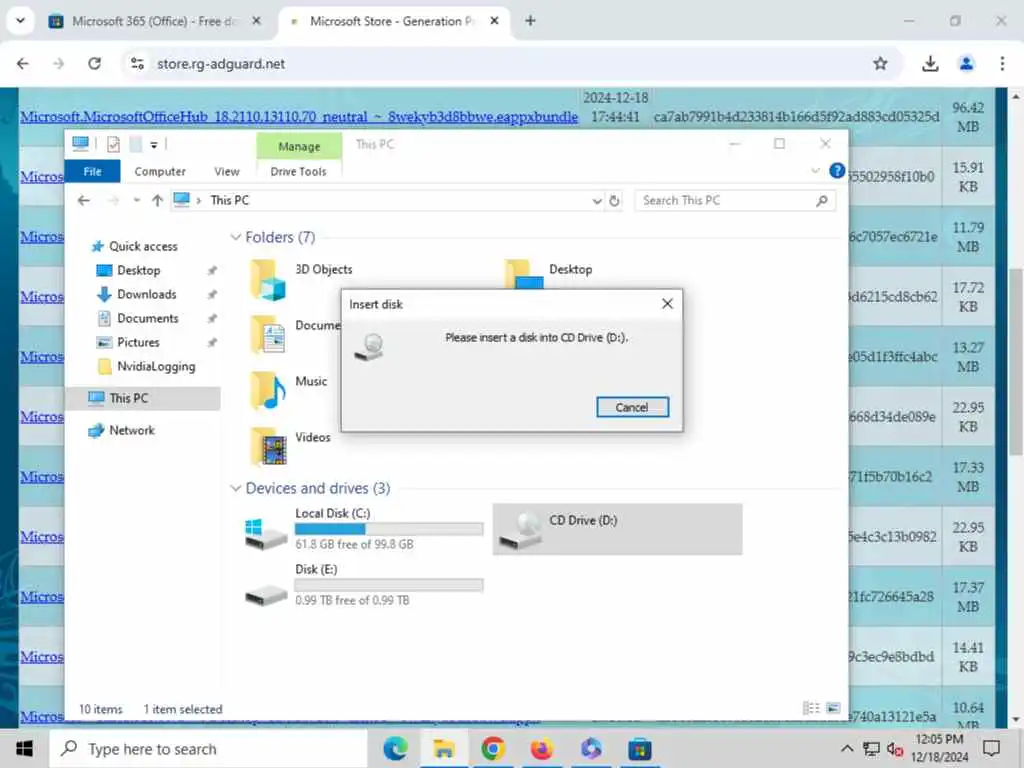Image resolution: width=1024 pixels, height=768 pixels.
Task: Open Firefox from taskbar
Action: tap(541, 749)
